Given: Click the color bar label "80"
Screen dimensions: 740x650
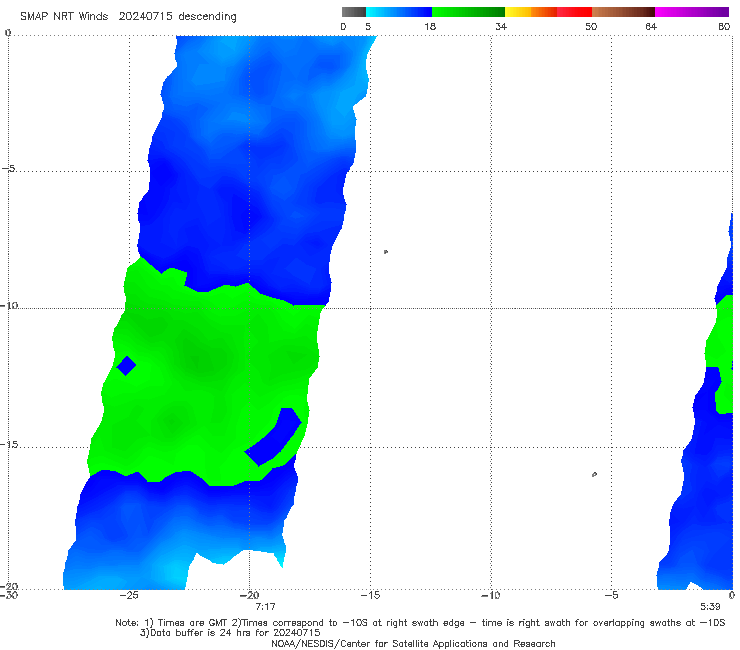Looking at the screenshot, I should pyautogui.click(x=724, y=26).
